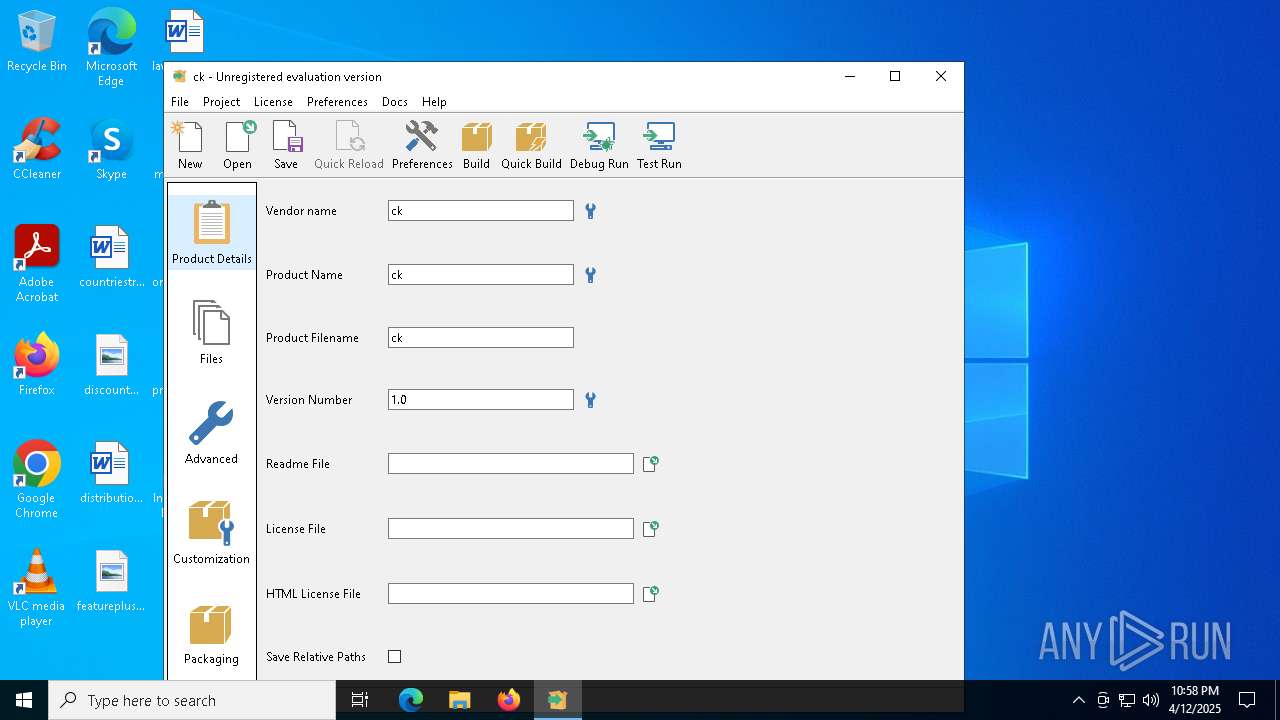Select the Product Details sidebar section
This screenshot has height=720, width=1280.
coord(212,232)
